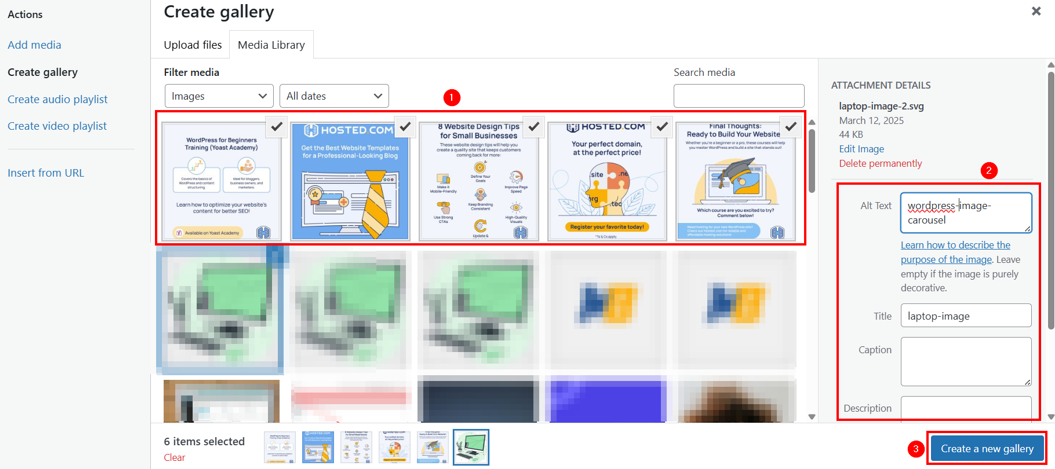
Task: Open the Images media type dropdown
Action: [219, 96]
